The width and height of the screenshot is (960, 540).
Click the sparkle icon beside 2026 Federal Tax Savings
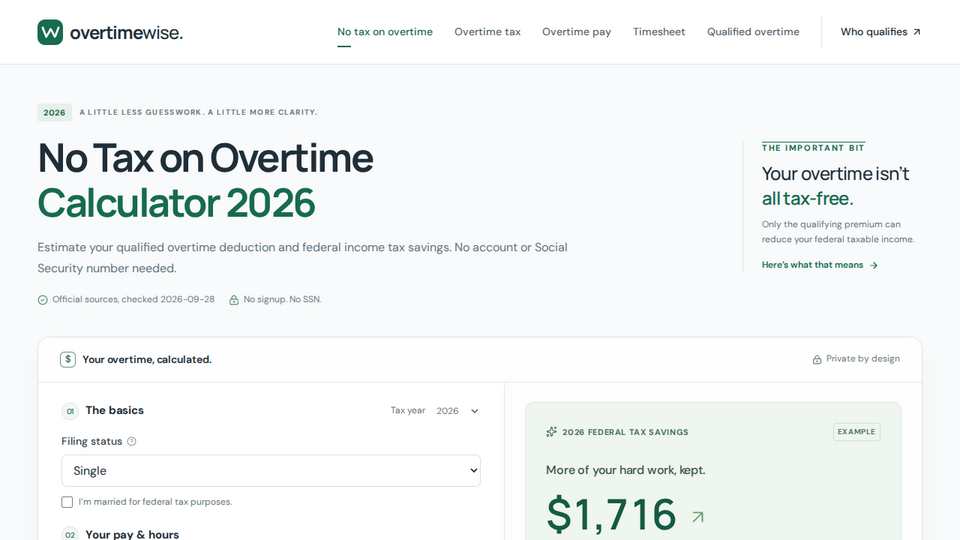[551, 432]
